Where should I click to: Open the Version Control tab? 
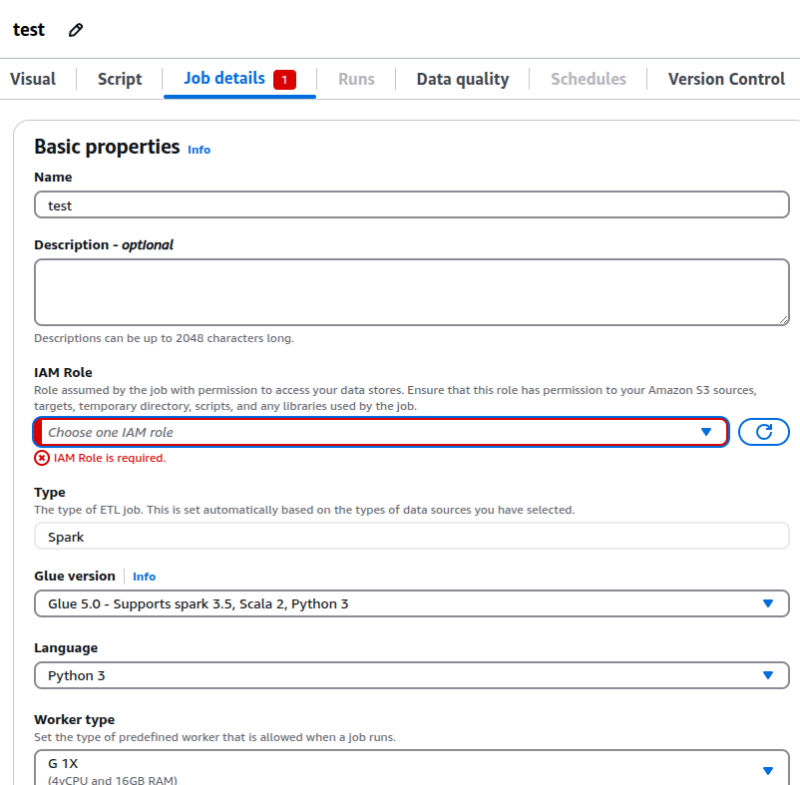726,79
